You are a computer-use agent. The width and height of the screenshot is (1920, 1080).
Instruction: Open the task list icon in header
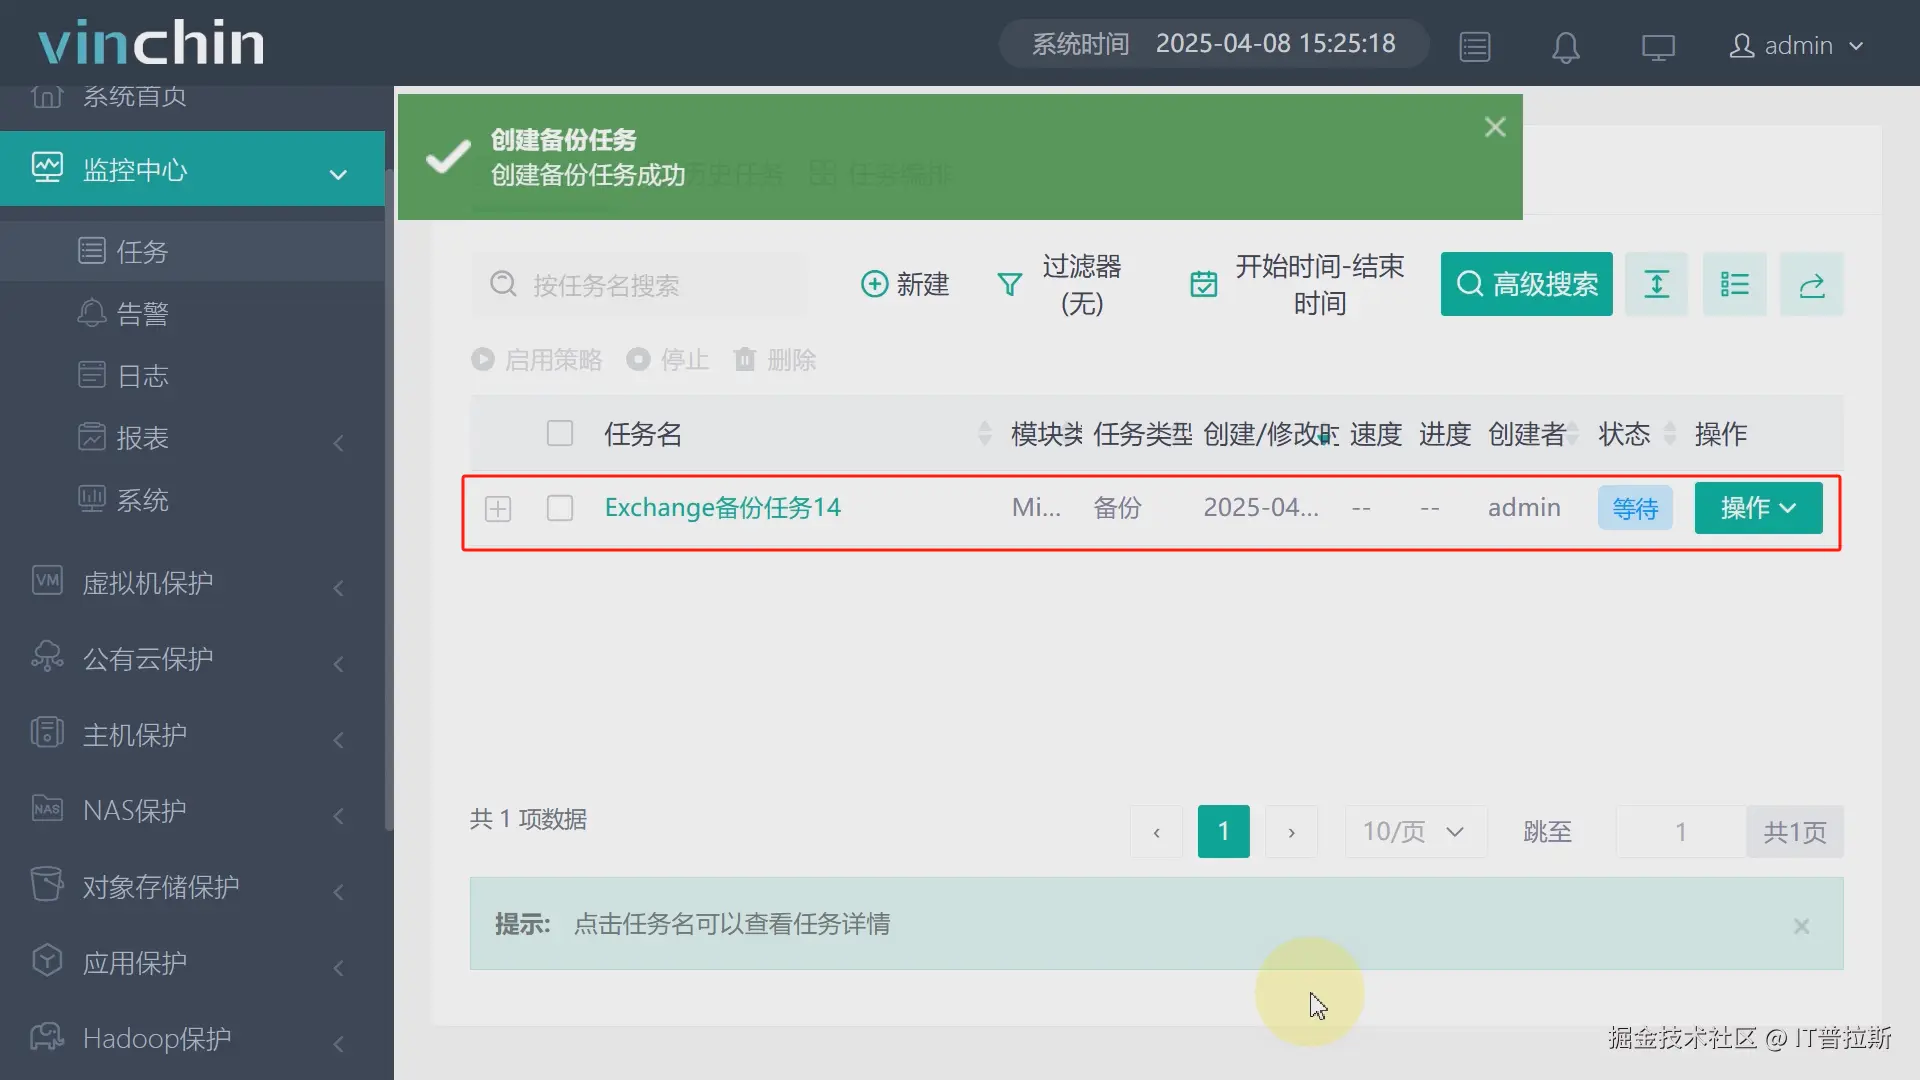coord(1475,47)
